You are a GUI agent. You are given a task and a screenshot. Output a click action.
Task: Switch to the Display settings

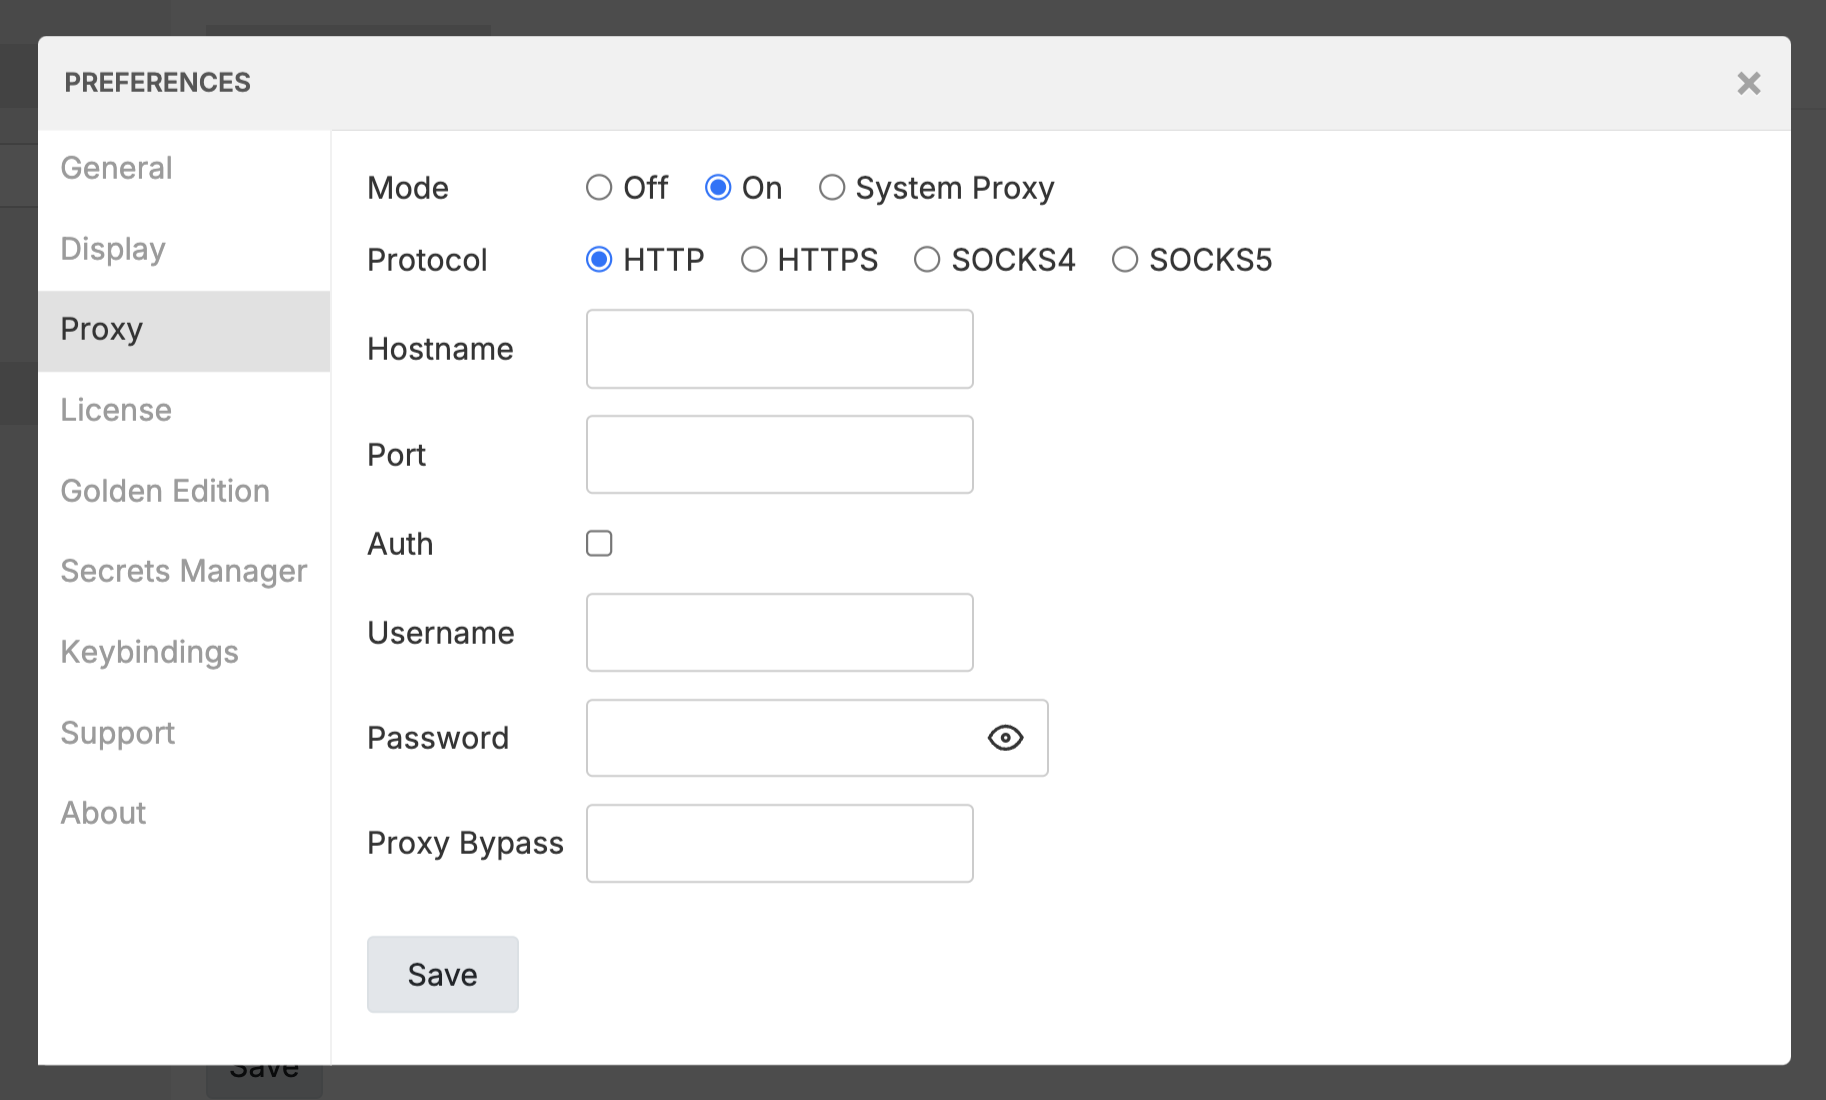click(112, 248)
